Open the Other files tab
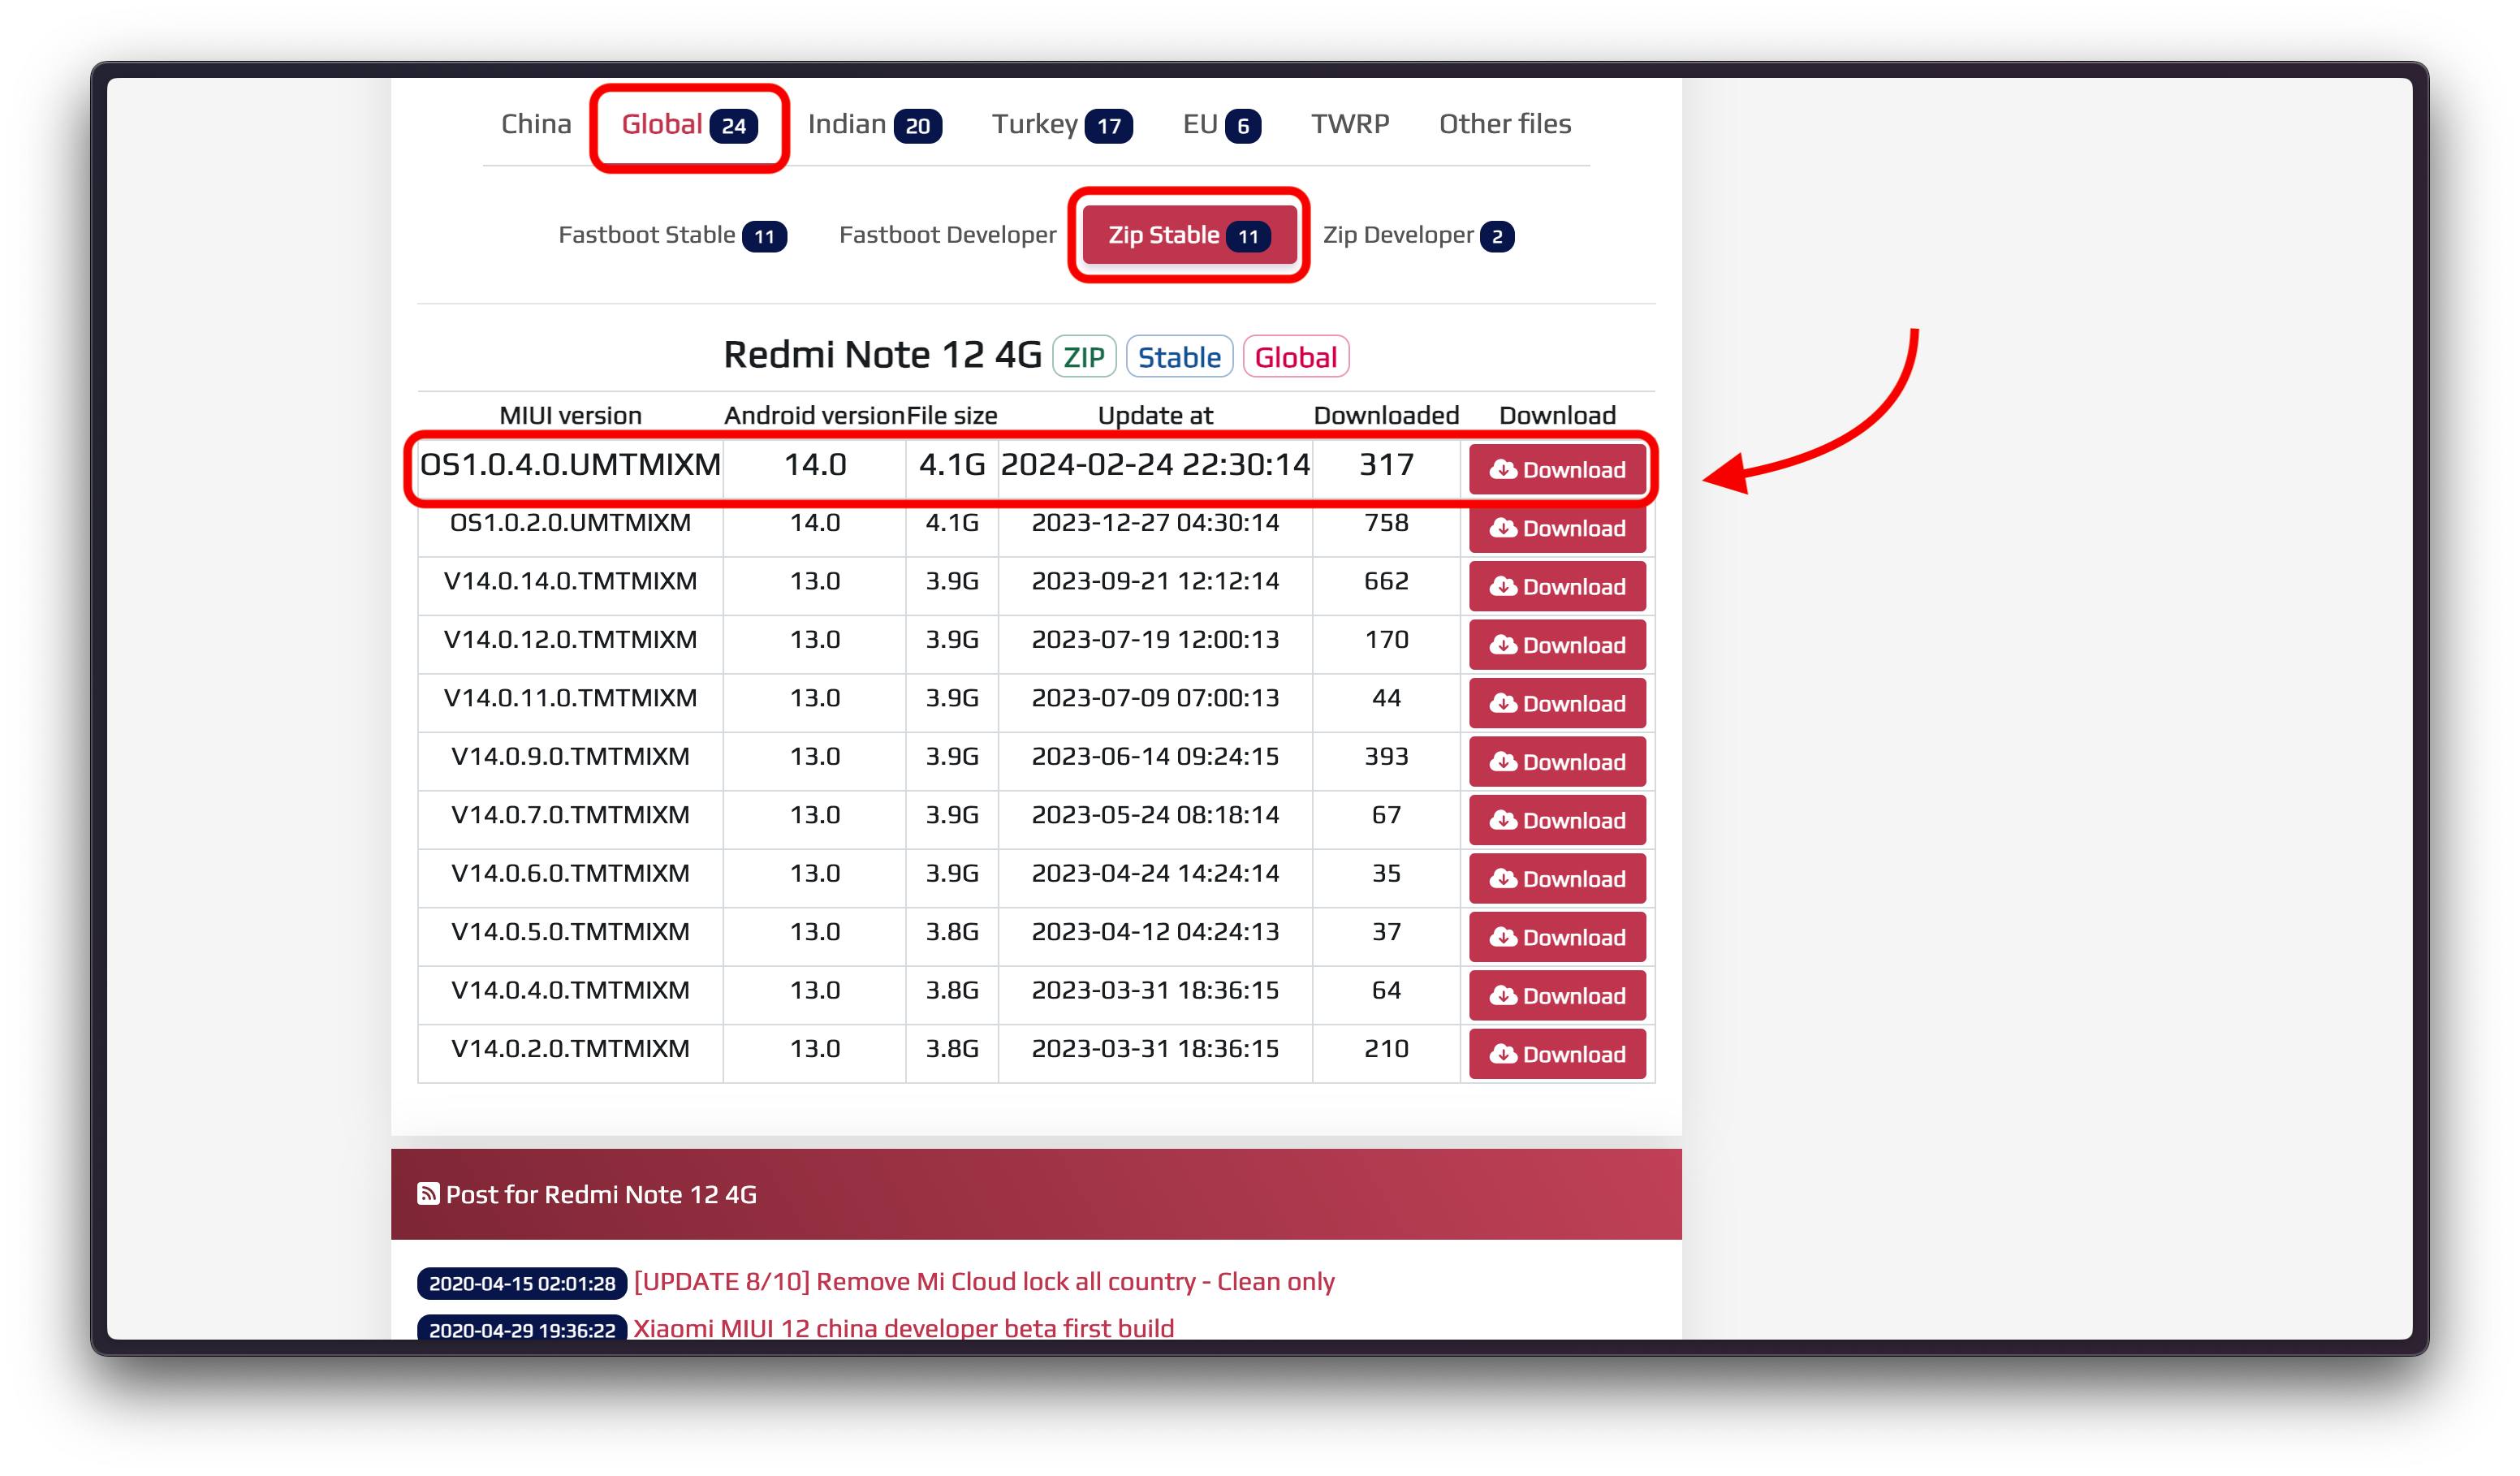Image resolution: width=2520 pixels, height=1476 pixels. point(1504,124)
